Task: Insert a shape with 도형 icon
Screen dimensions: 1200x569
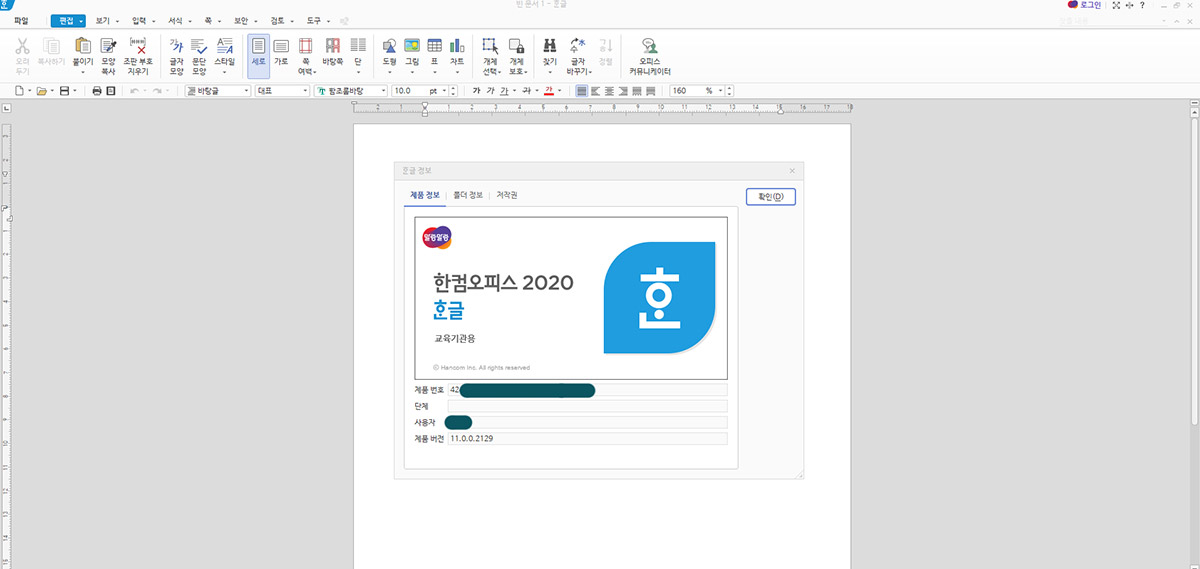Action: (x=390, y=45)
